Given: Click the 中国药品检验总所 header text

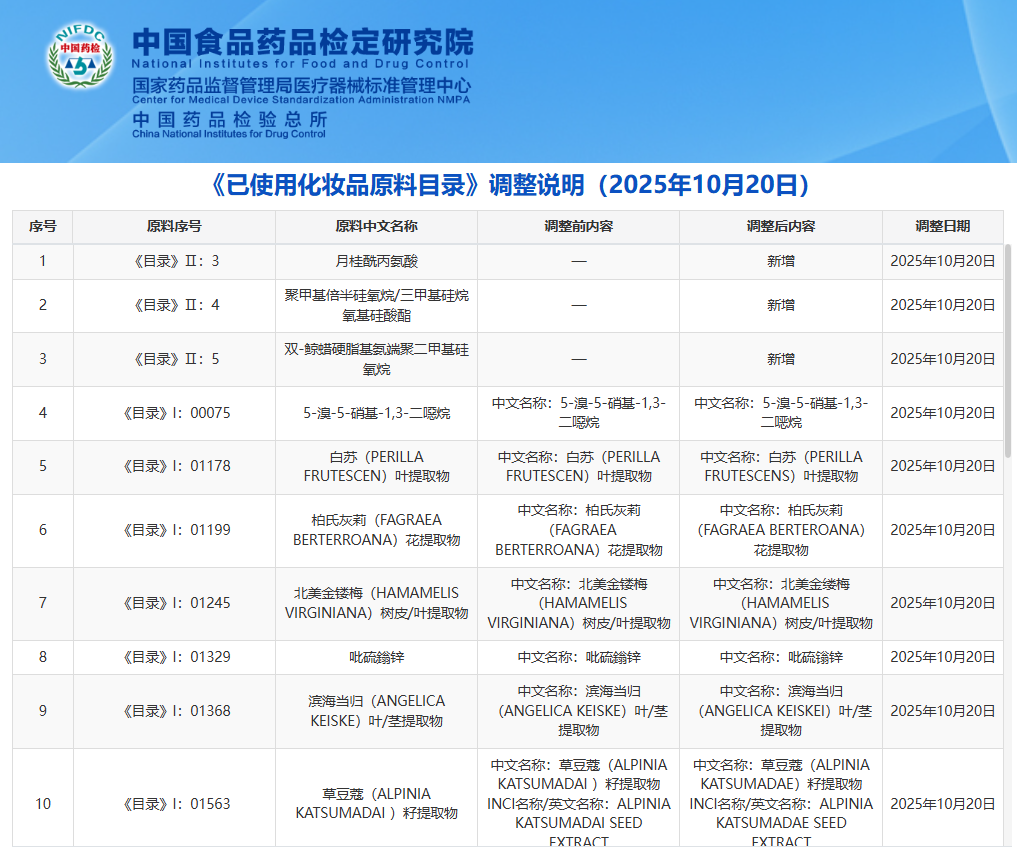Looking at the screenshot, I should click(x=229, y=118).
